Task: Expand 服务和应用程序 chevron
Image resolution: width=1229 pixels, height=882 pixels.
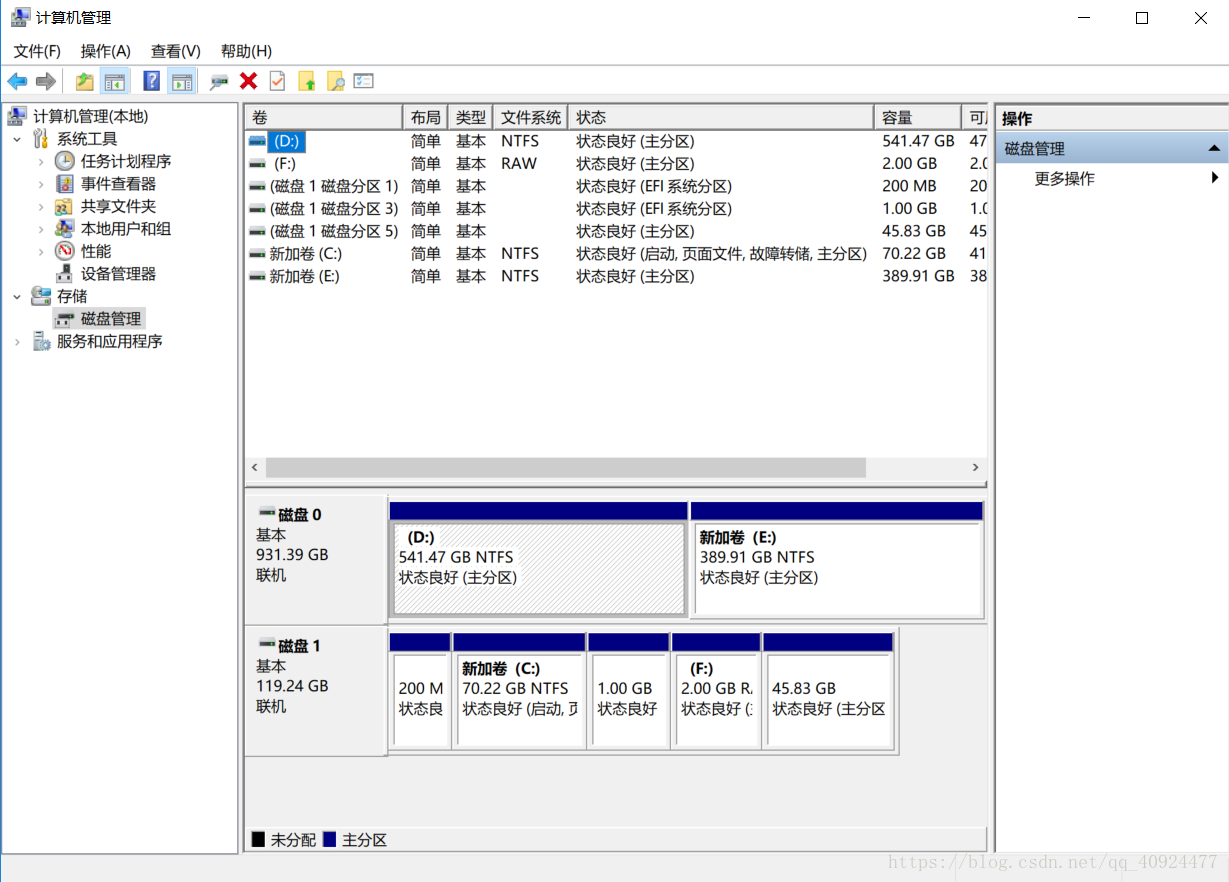Action: [x=17, y=341]
